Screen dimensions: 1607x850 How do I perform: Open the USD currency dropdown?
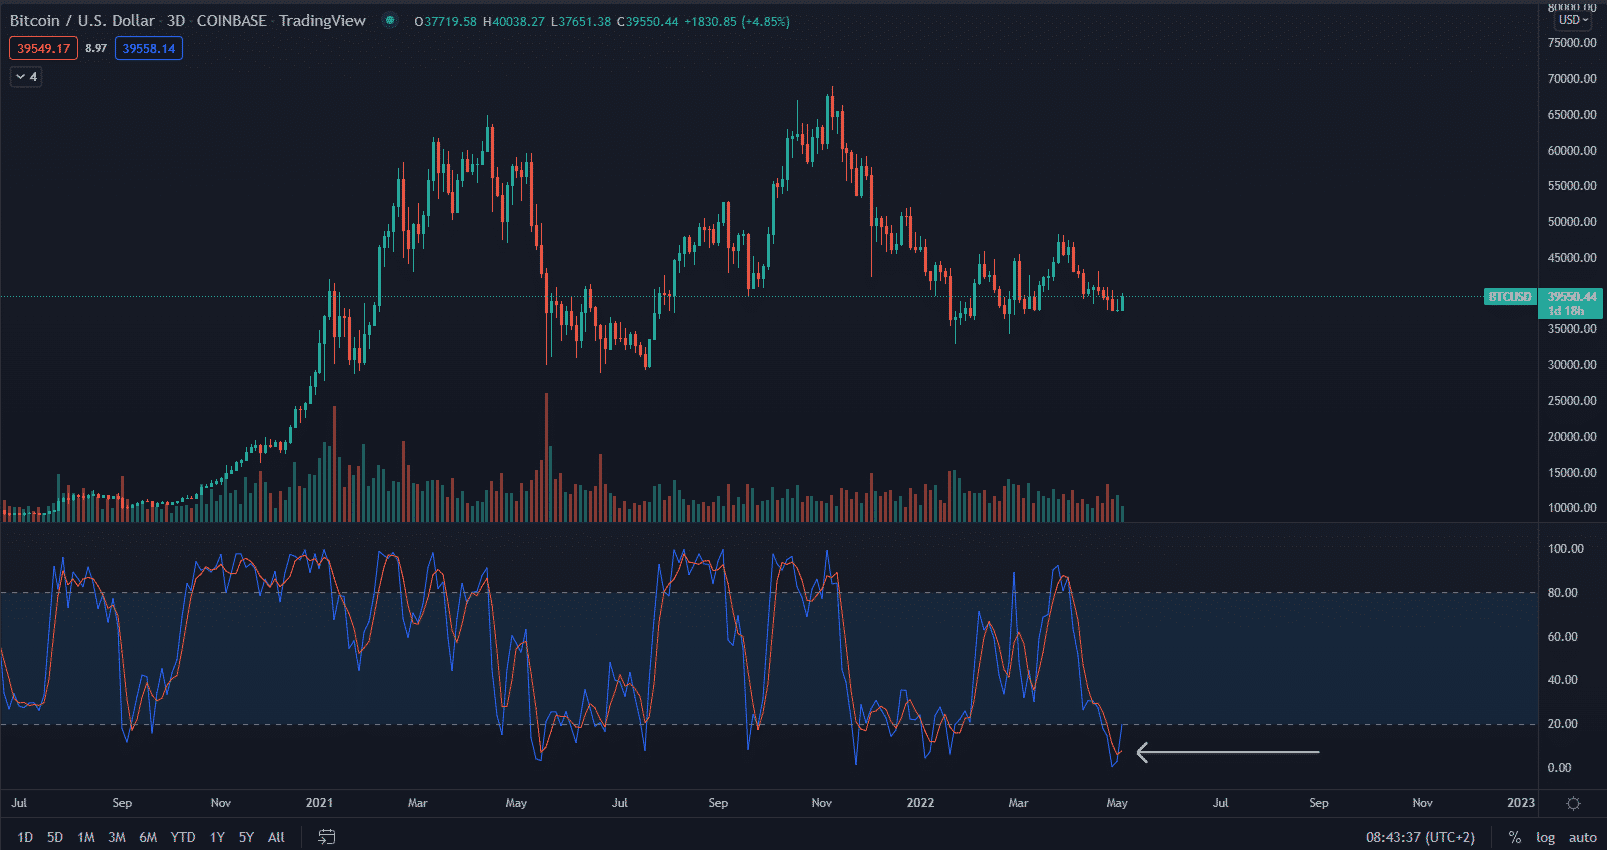coord(1572,20)
